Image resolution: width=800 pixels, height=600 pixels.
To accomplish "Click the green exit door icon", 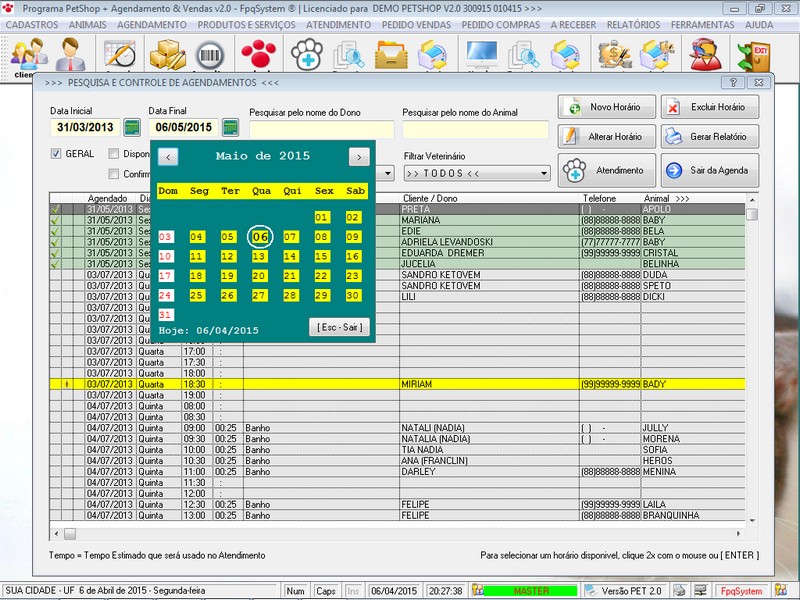I will 754,56.
